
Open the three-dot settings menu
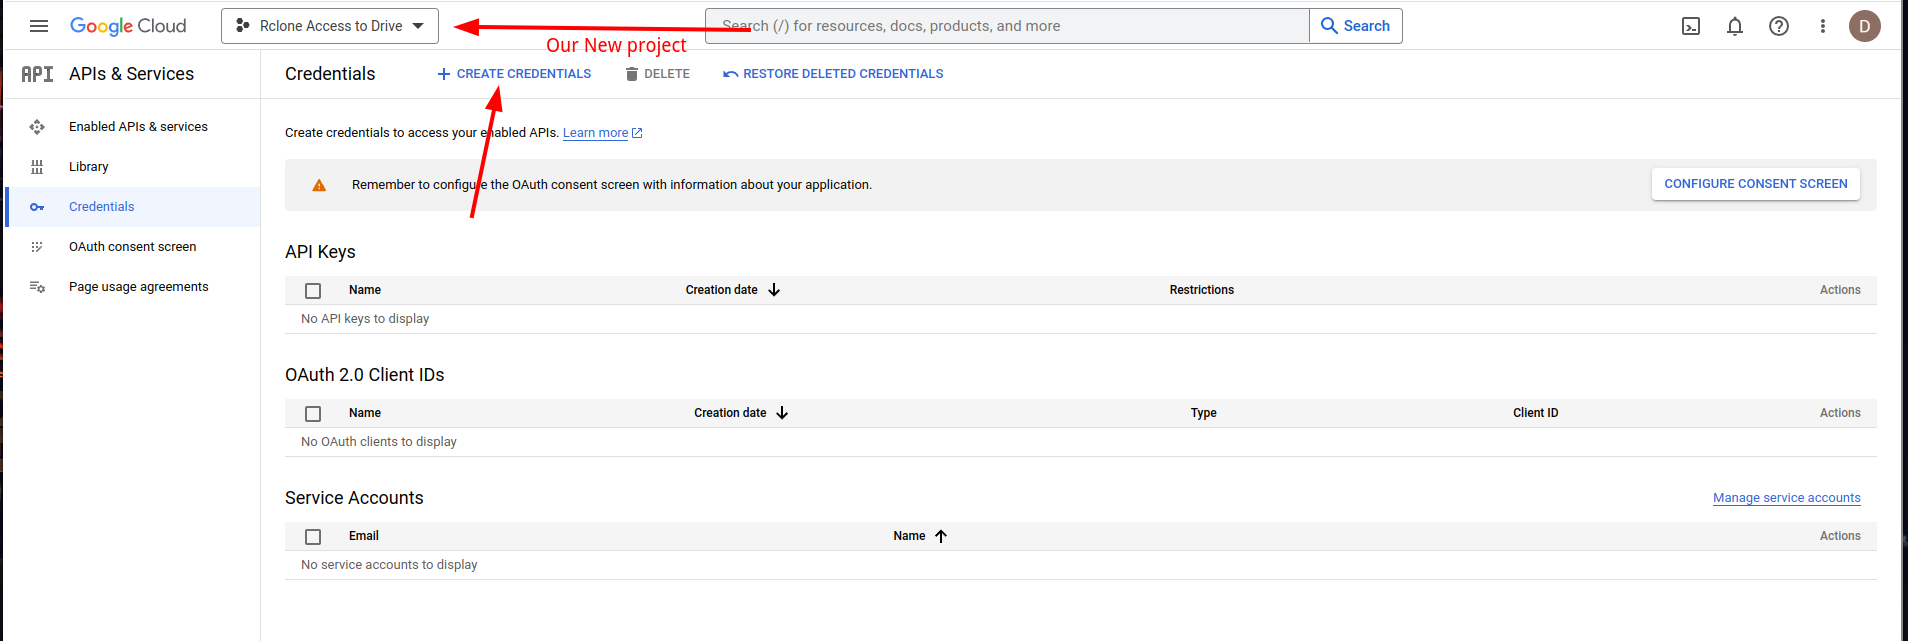[1823, 26]
